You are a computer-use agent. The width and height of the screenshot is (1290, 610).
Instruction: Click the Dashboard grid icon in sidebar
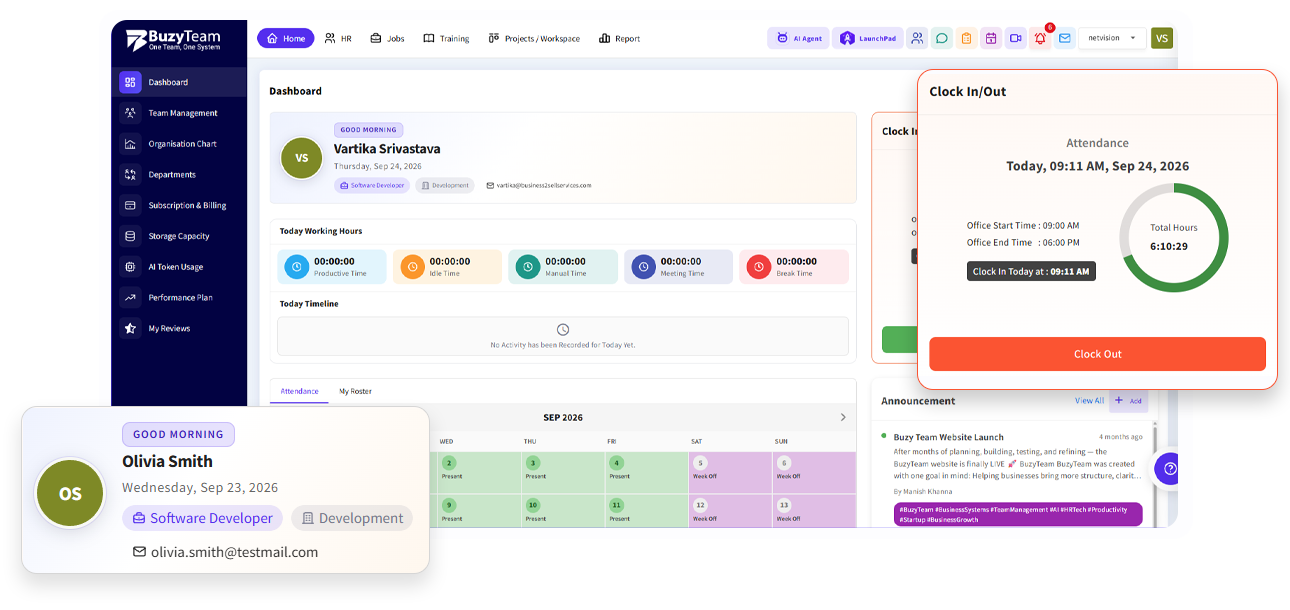click(129, 82)
